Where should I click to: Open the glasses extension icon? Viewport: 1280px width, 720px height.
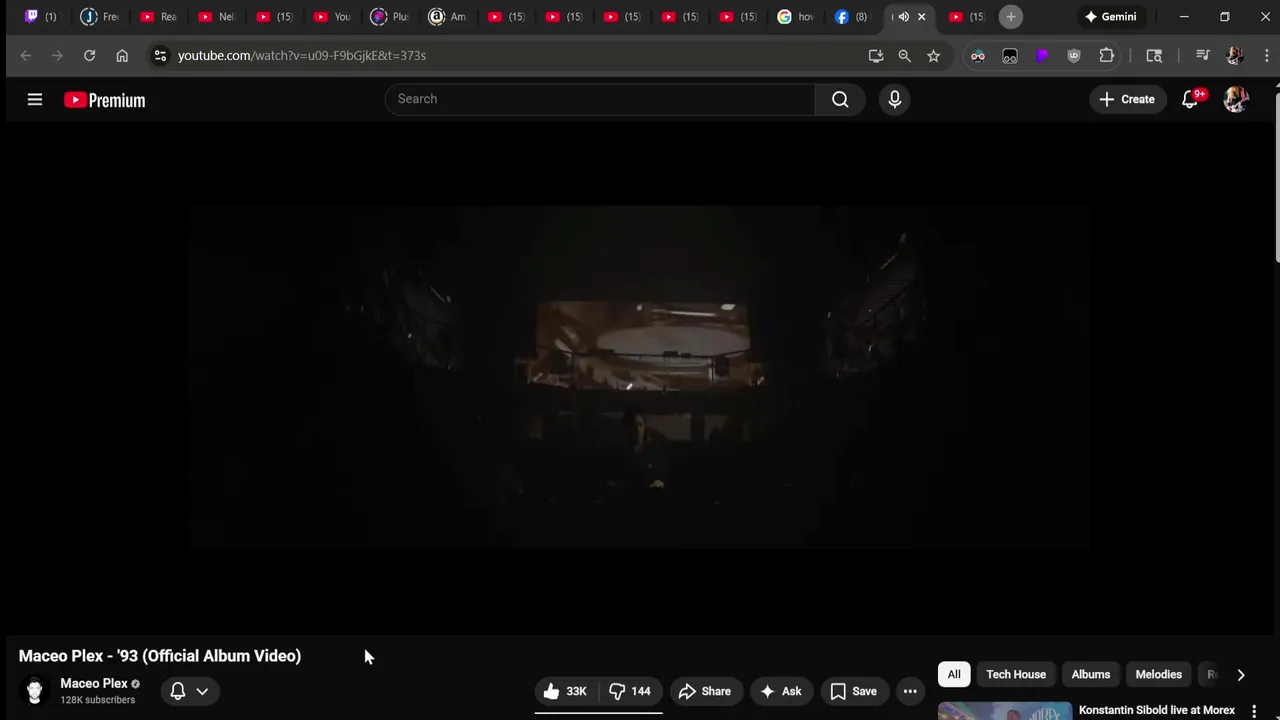pyautogui.click(x=1010, y=56)
